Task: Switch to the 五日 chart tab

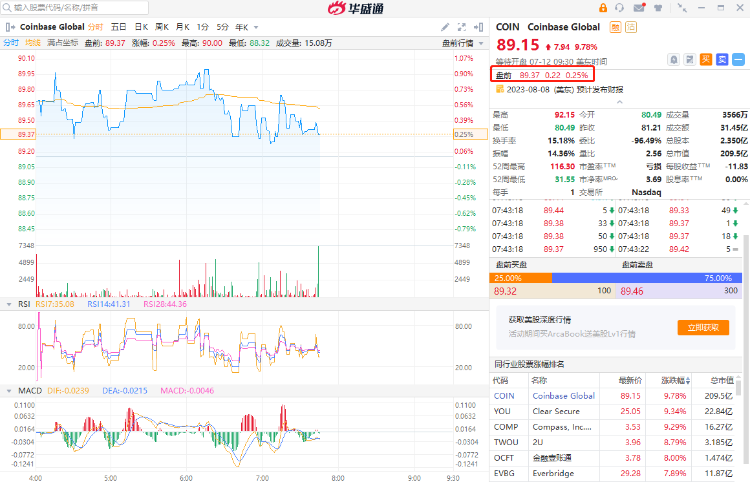Action: click(119, 27)
